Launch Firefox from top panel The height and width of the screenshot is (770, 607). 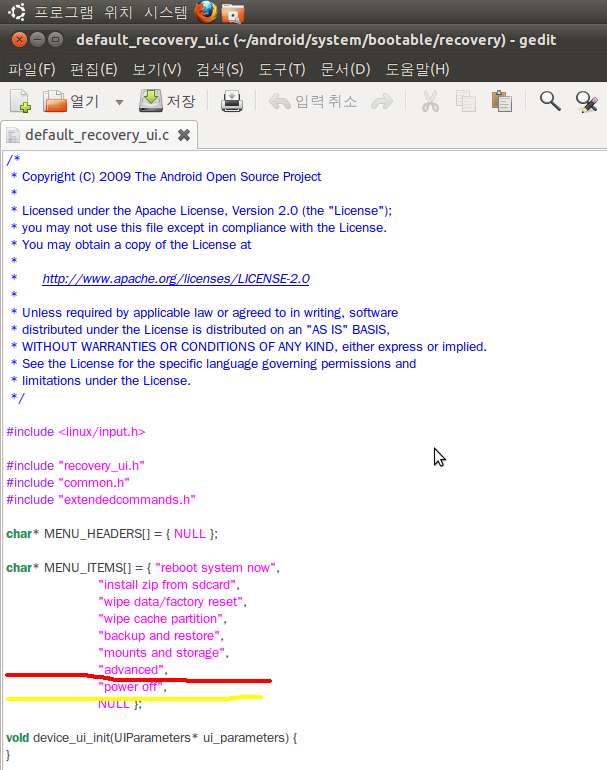206,12
